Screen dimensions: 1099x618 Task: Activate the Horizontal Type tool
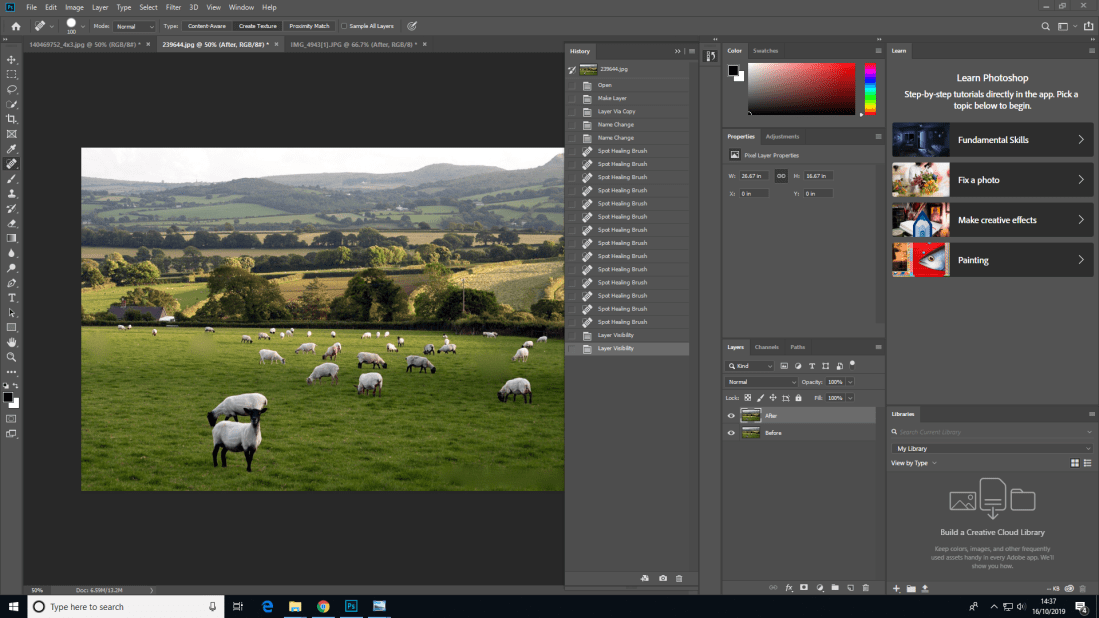(12, 298)
